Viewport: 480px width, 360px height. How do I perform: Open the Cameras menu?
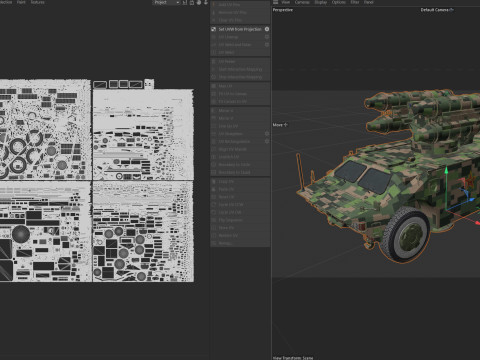tap(302, 2)
